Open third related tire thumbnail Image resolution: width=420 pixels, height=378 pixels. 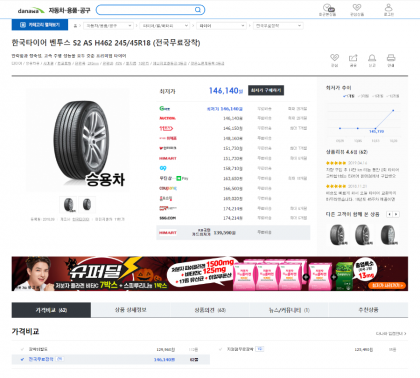point(388,235)
